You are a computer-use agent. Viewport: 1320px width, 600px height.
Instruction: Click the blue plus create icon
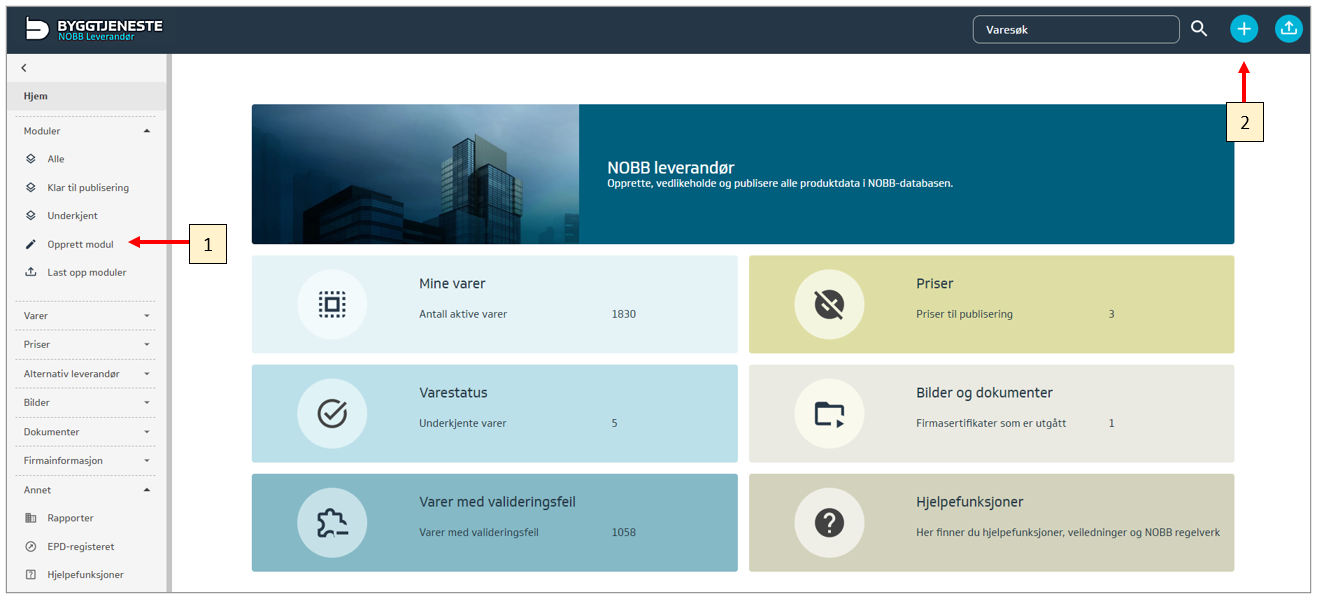1243,29
